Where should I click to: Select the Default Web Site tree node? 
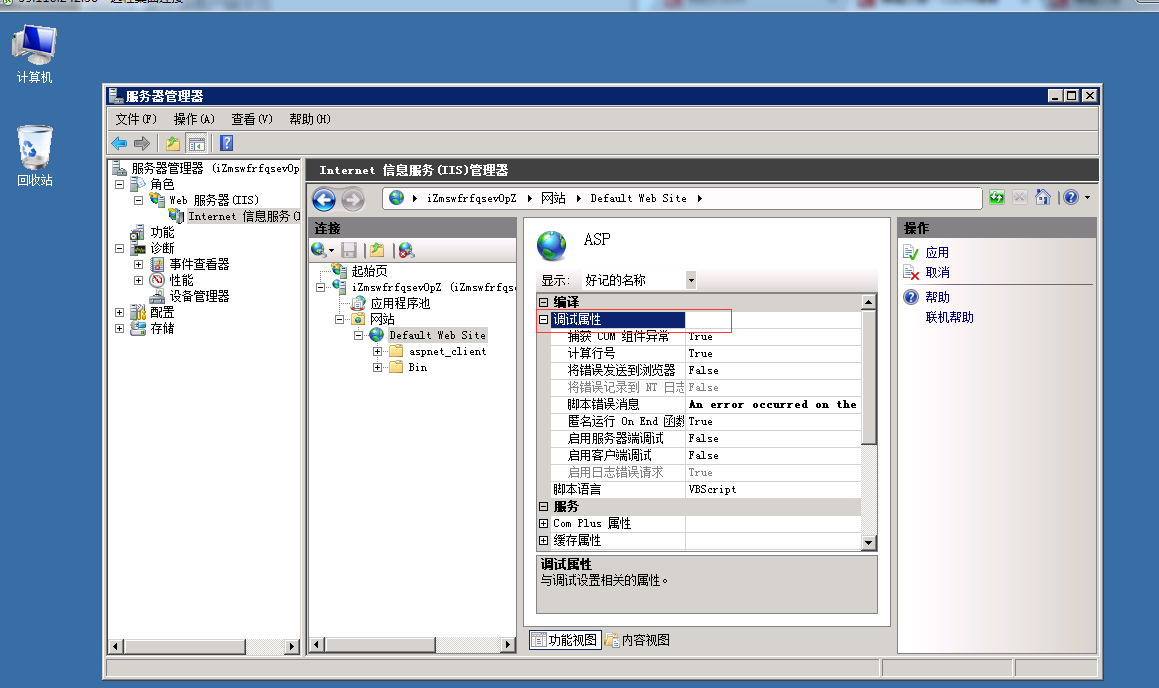pyautogui.click(x=437, y=336)
